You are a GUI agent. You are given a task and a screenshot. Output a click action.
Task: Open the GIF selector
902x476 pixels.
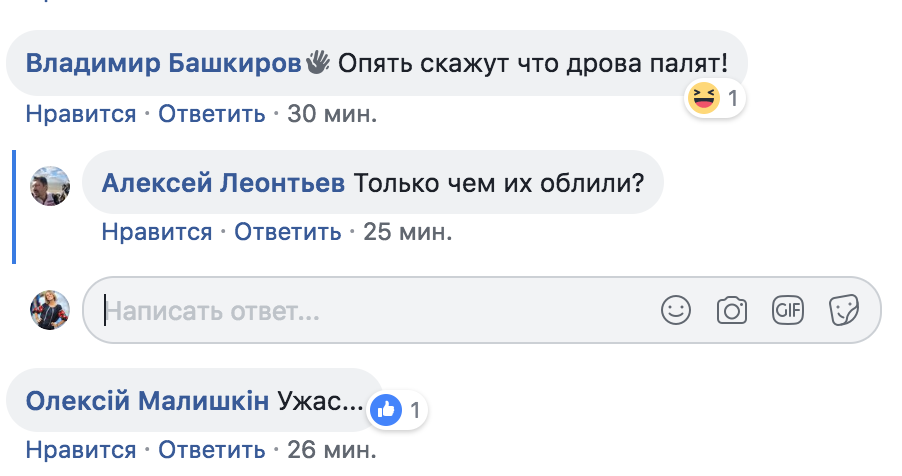pyautogui.click(x=788, y=311)
